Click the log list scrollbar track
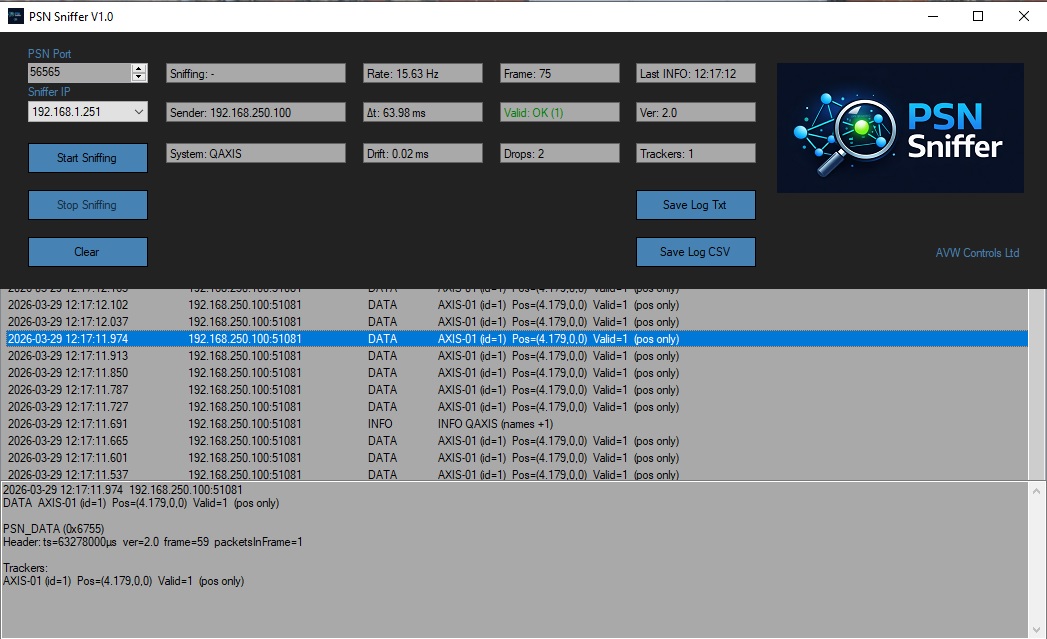This screenshot has height=639, width=1047. point(1038,380)
